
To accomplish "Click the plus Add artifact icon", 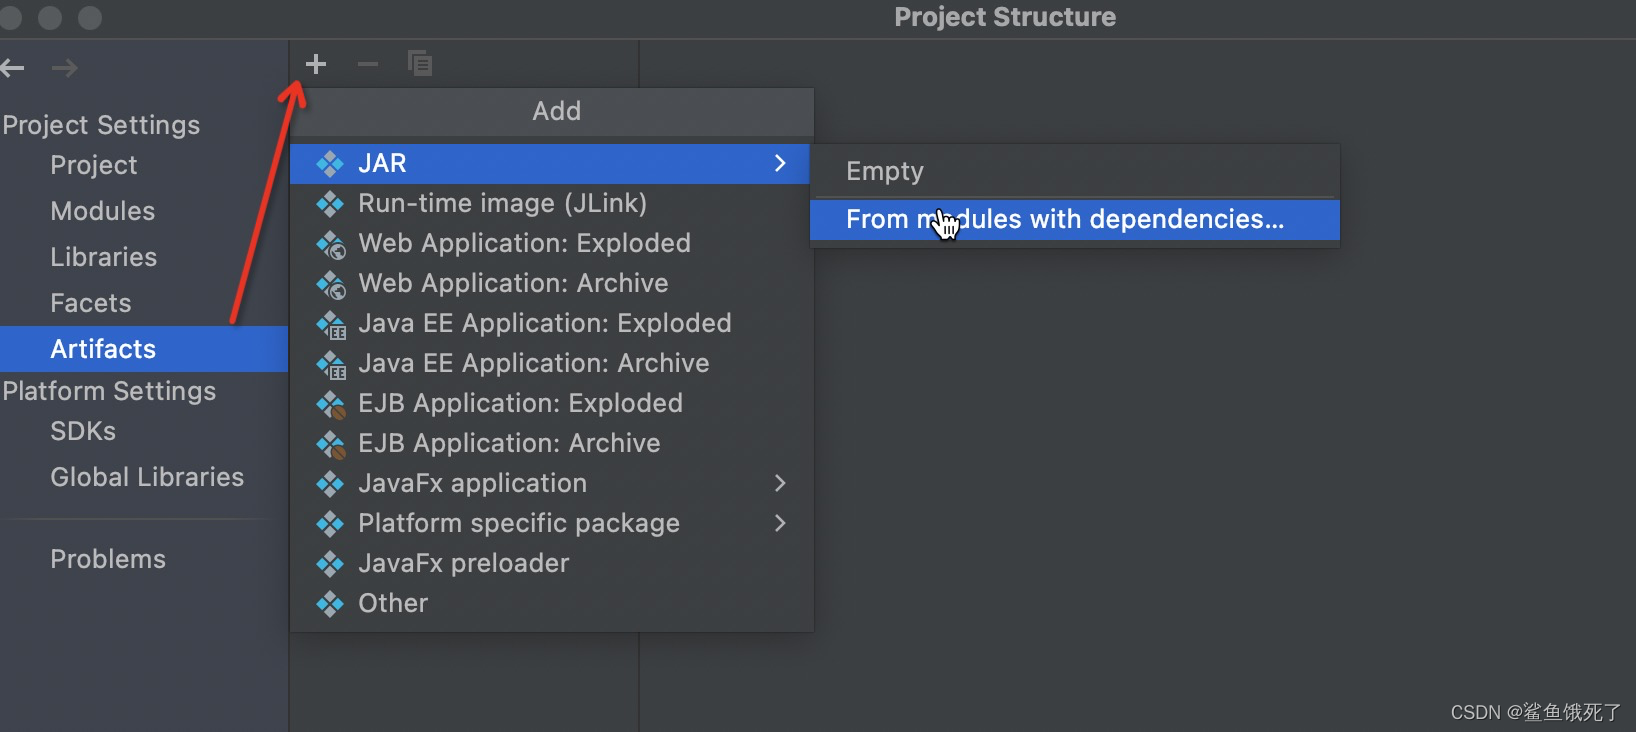I will (316, 65).
